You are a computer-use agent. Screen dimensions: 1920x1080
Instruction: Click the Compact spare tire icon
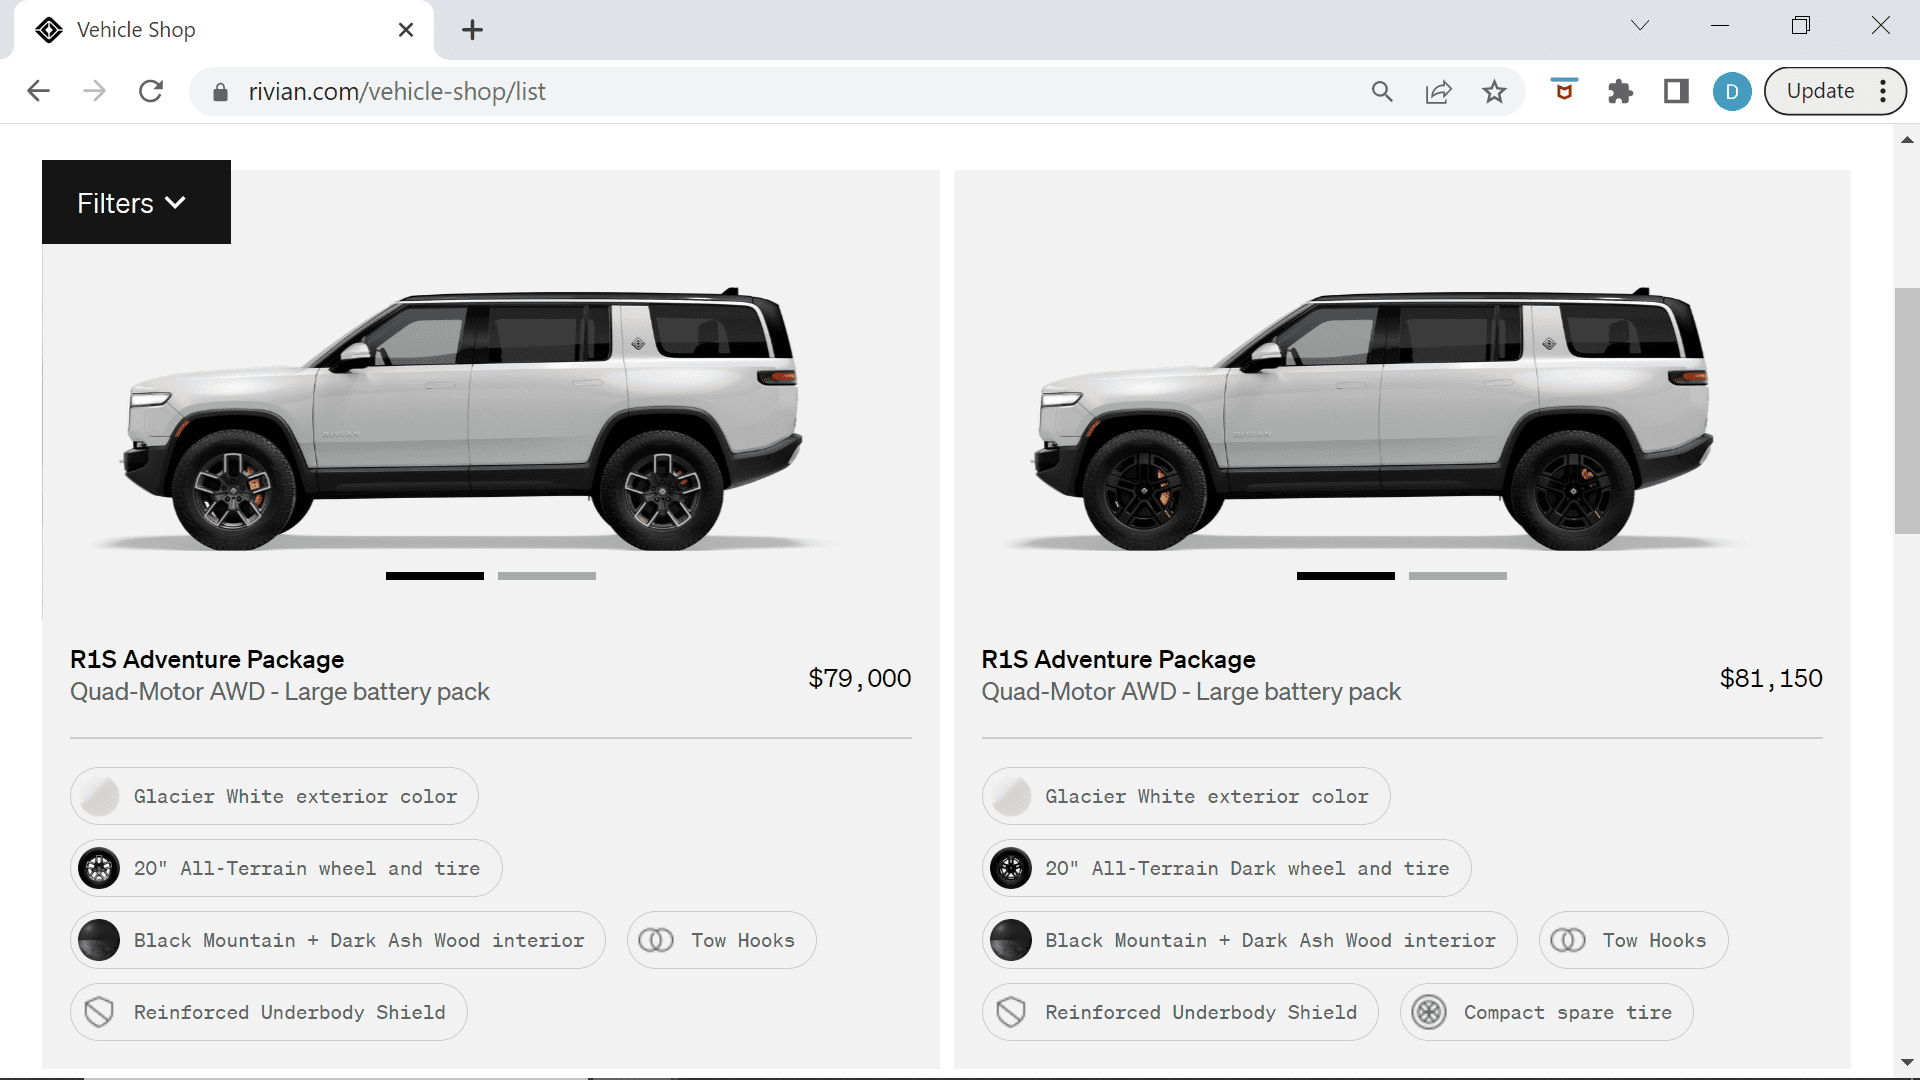pyautogui.click(x=1429, y=1012)
